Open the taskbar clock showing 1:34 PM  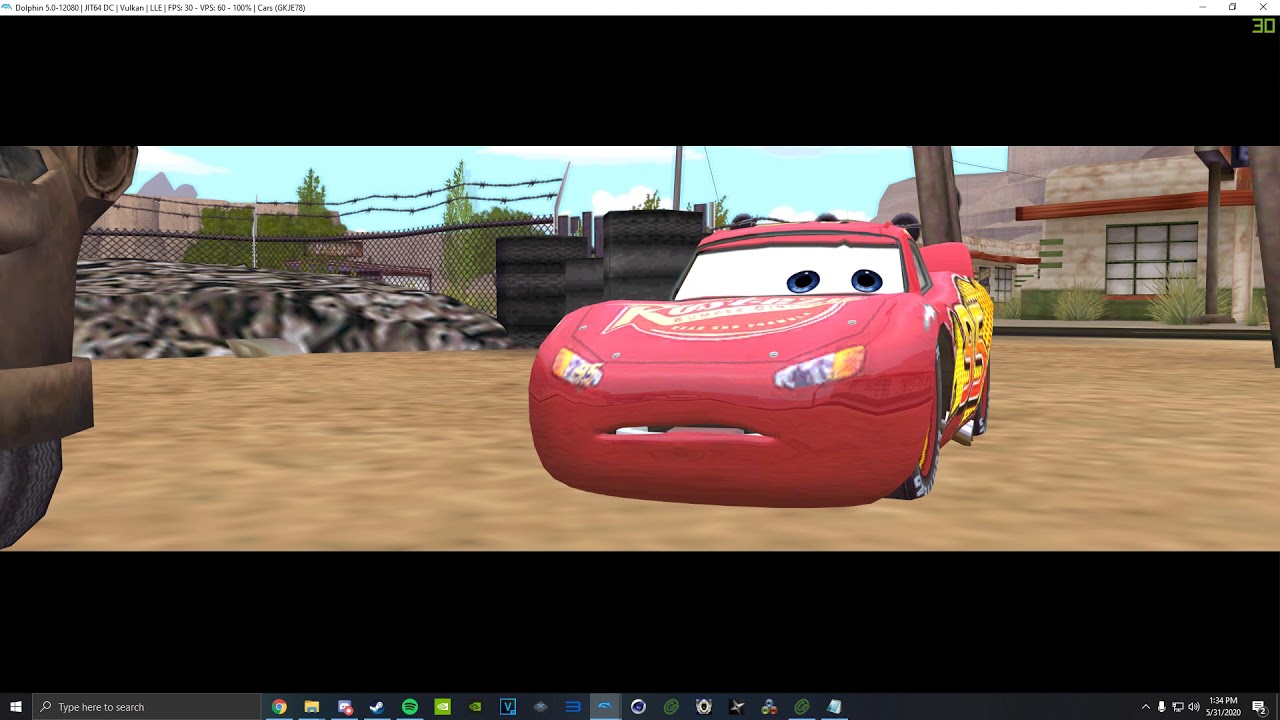tap(1223, 707)
